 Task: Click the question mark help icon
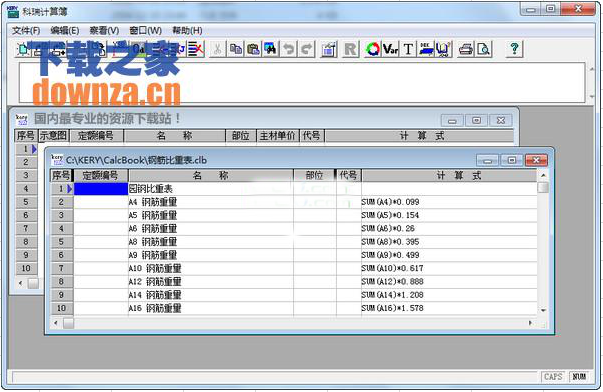[x=514, y=49]
